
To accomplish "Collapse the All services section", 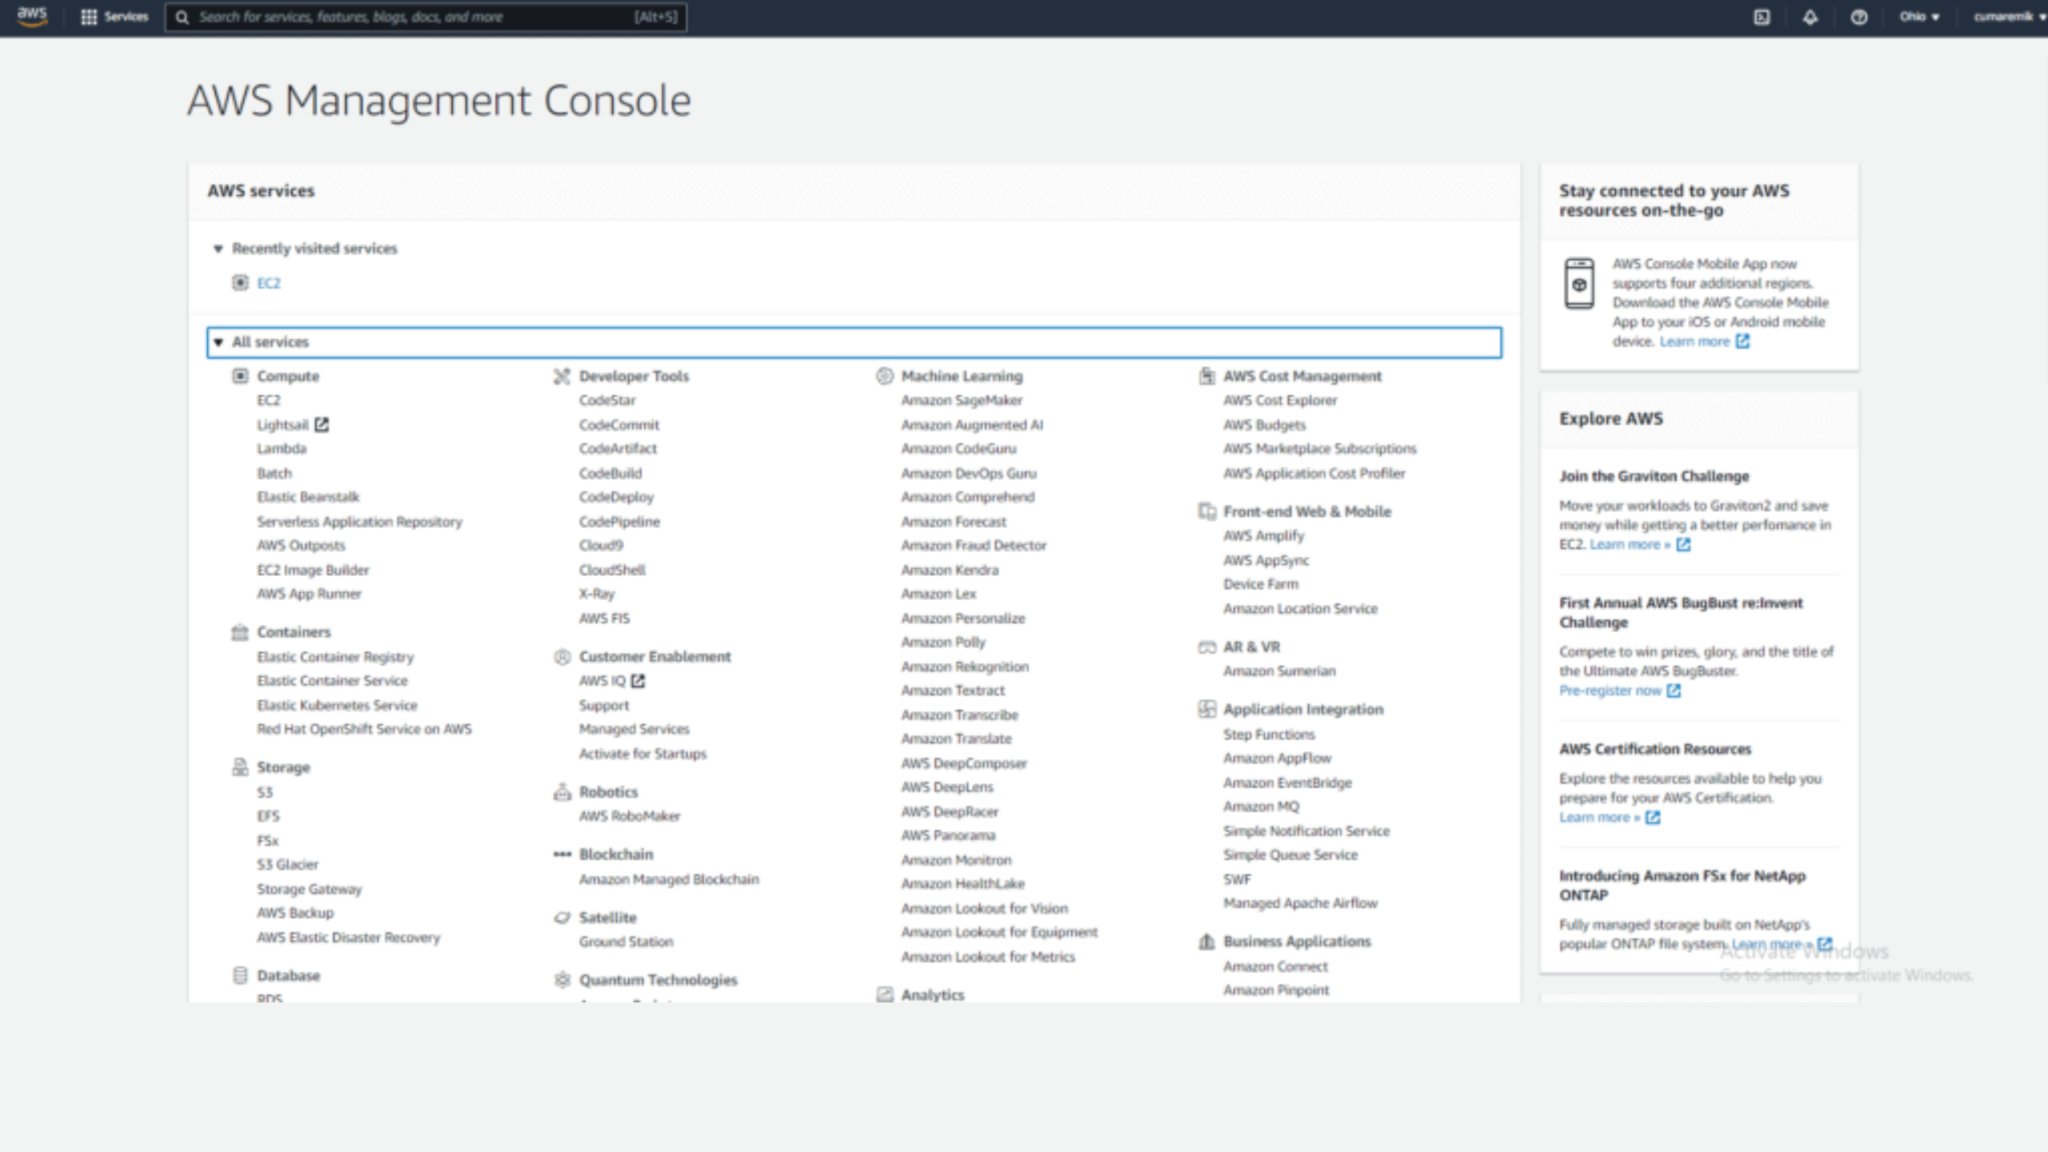I will pyautogui.click(x=218, y=342).
